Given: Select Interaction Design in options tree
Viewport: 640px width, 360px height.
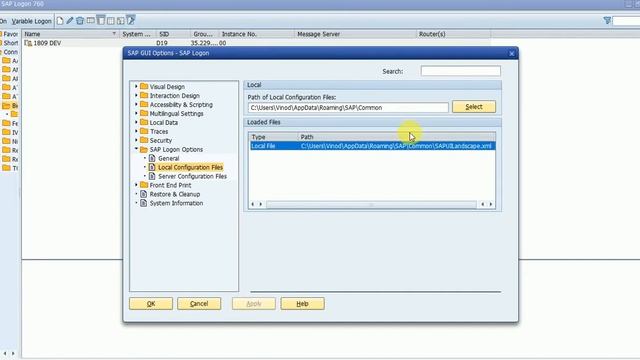Looking at the screenshot, I should click(x=175, y=96).
